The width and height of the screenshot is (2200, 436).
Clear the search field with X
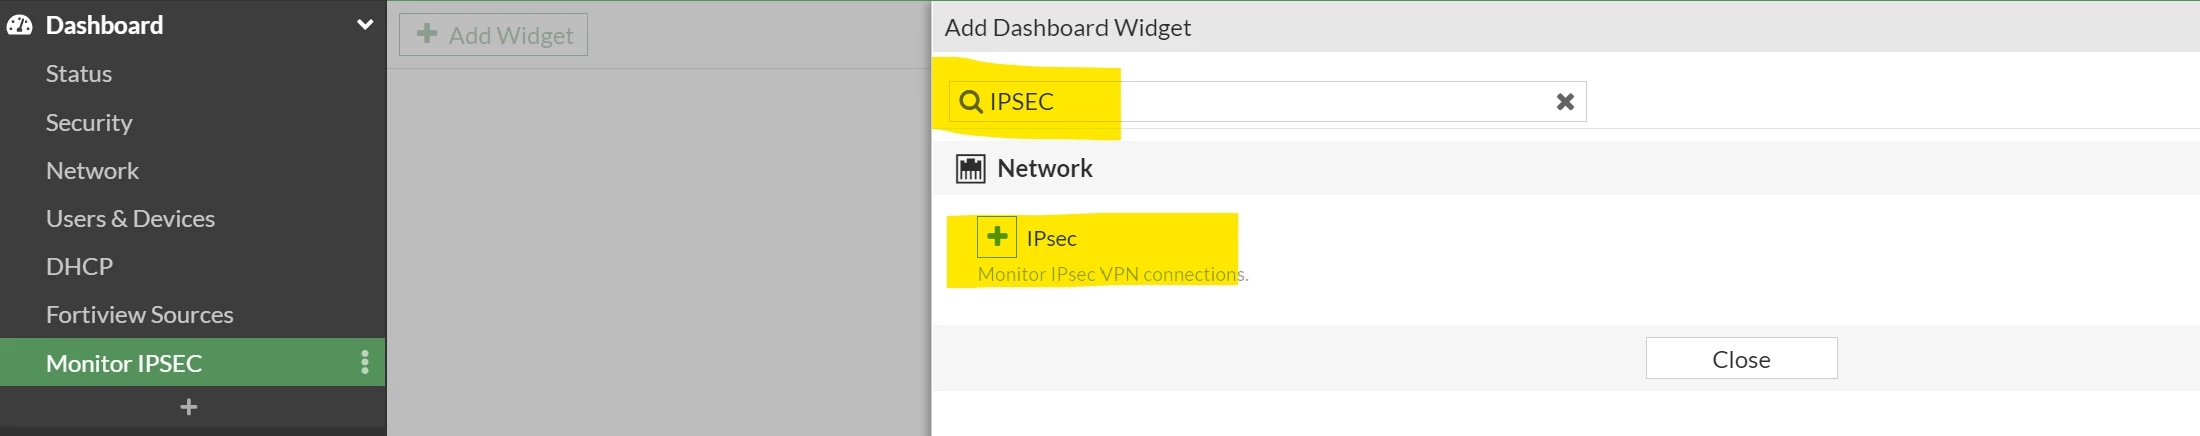1565,102
